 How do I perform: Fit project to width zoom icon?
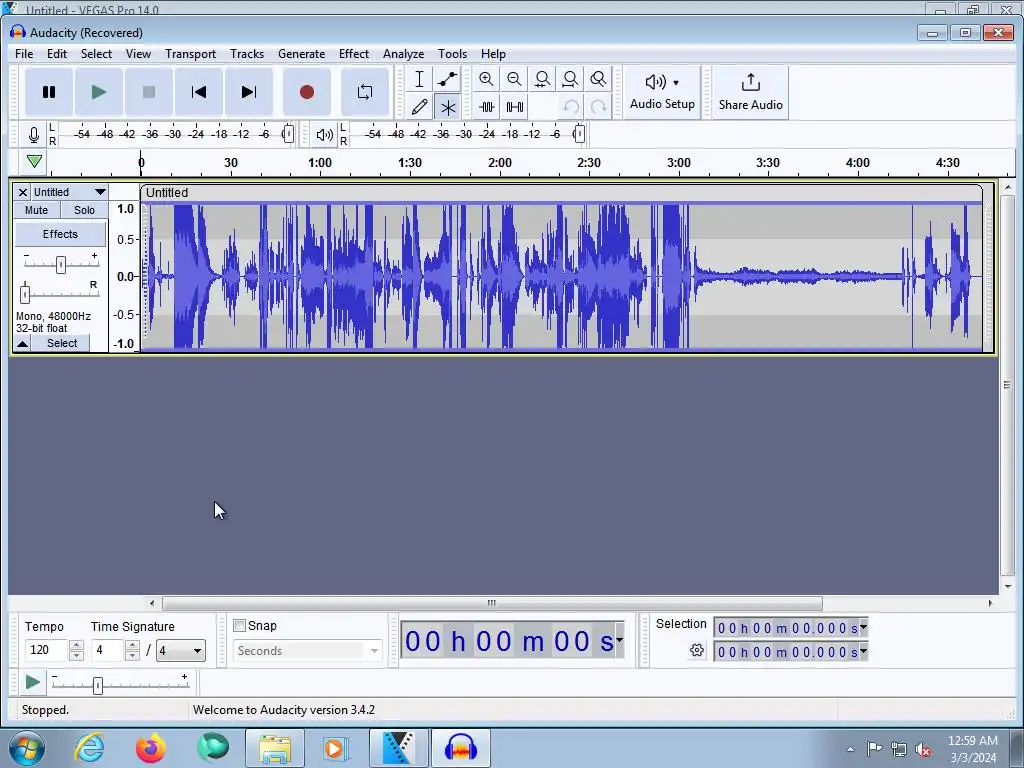point(570,80)
